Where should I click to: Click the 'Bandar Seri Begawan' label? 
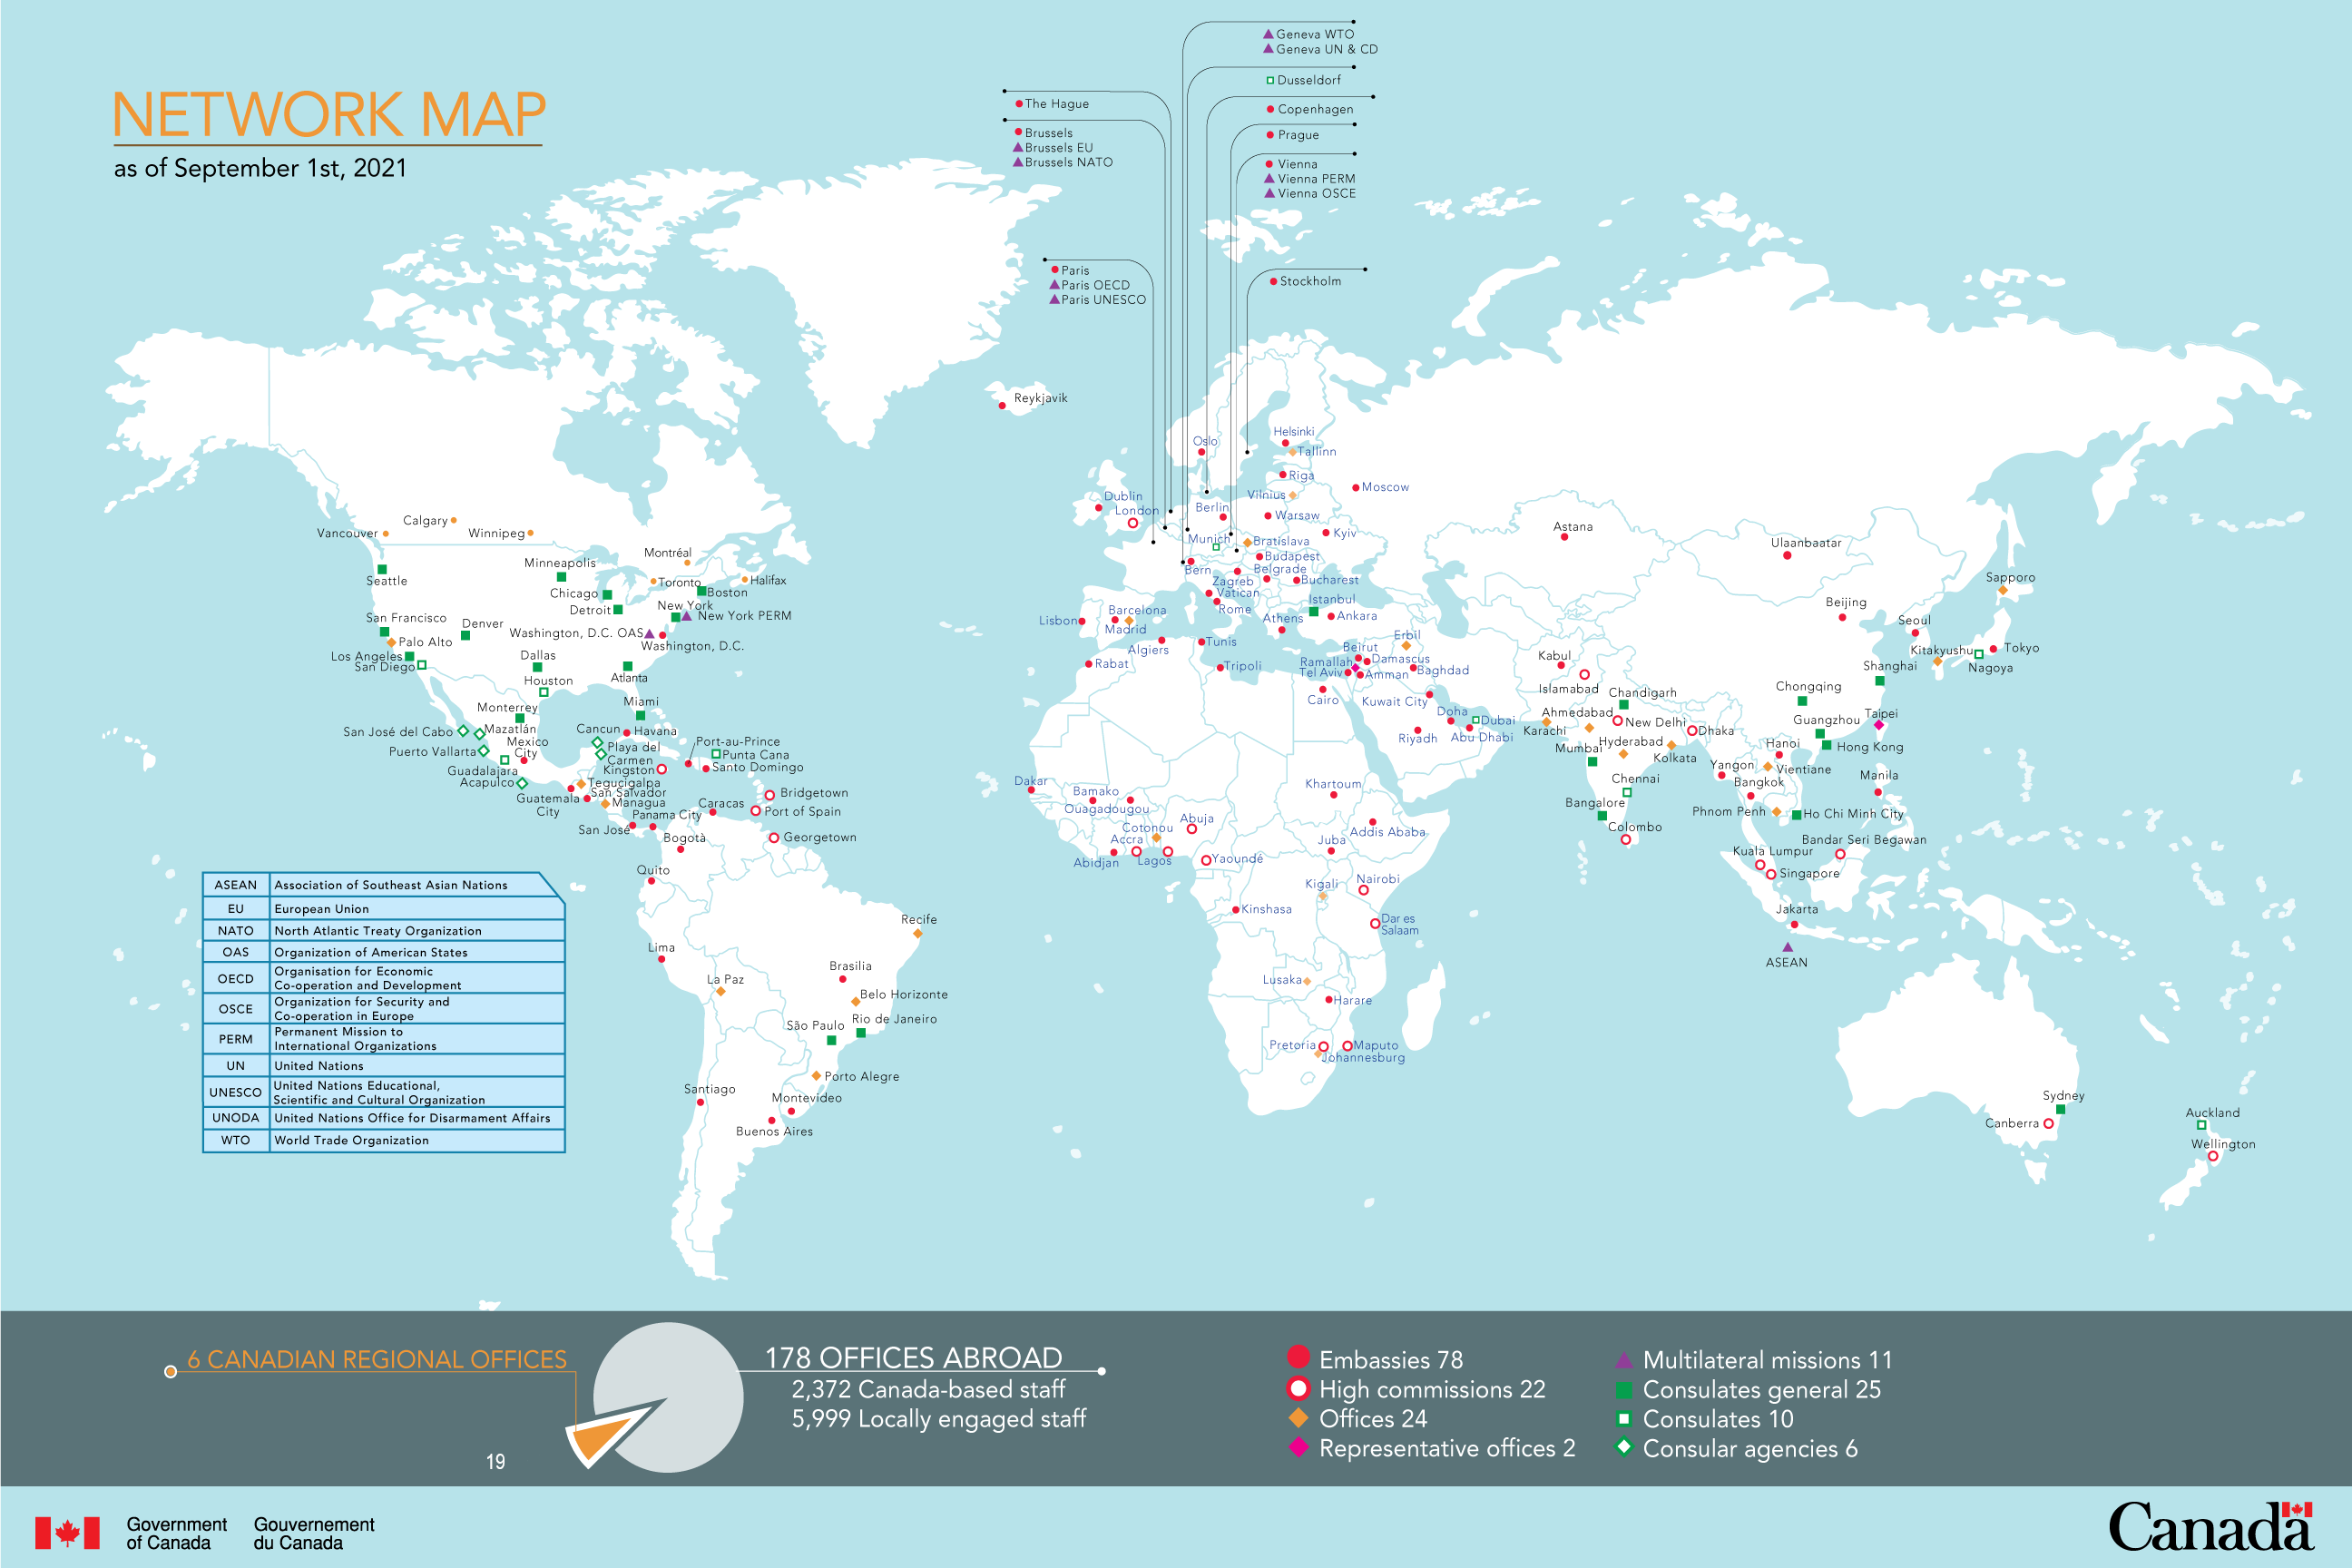(x=1864, y=839)
